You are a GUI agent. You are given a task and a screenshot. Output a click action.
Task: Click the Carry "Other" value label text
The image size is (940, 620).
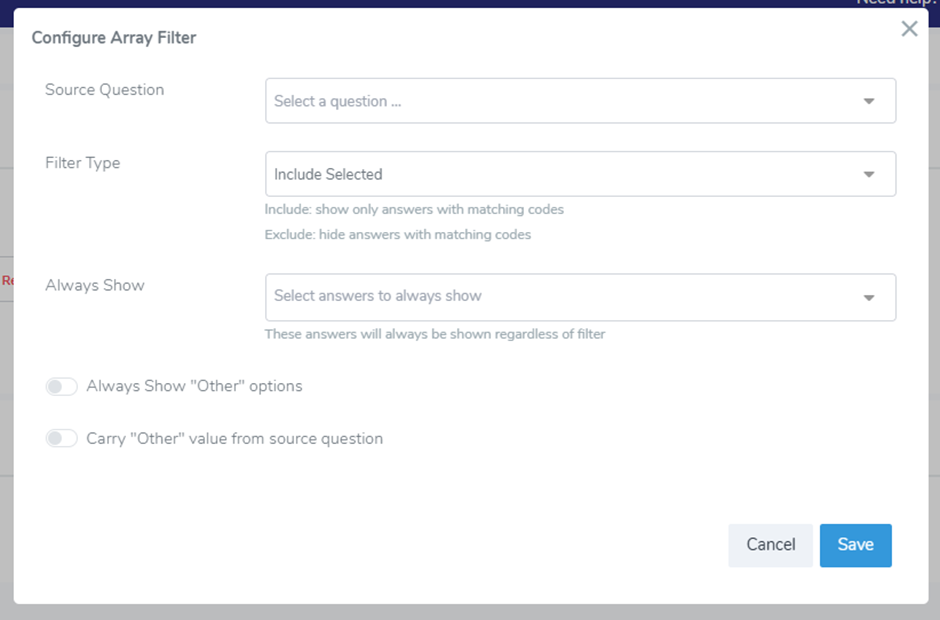point(234,438)
